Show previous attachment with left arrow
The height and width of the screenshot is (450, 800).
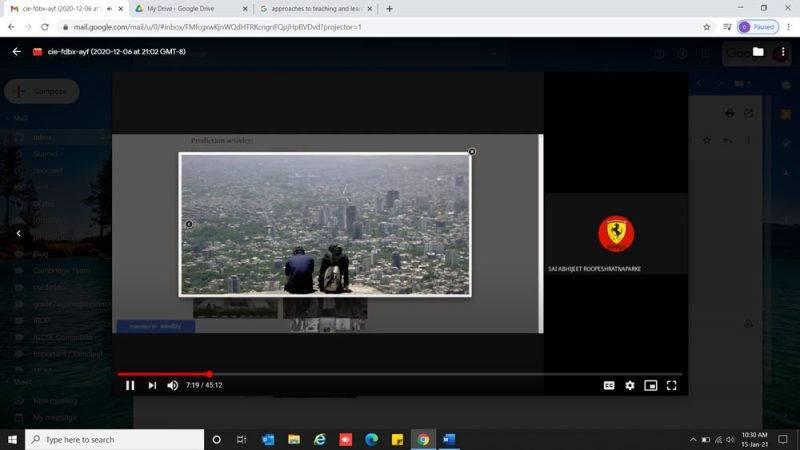coord(18,233)
